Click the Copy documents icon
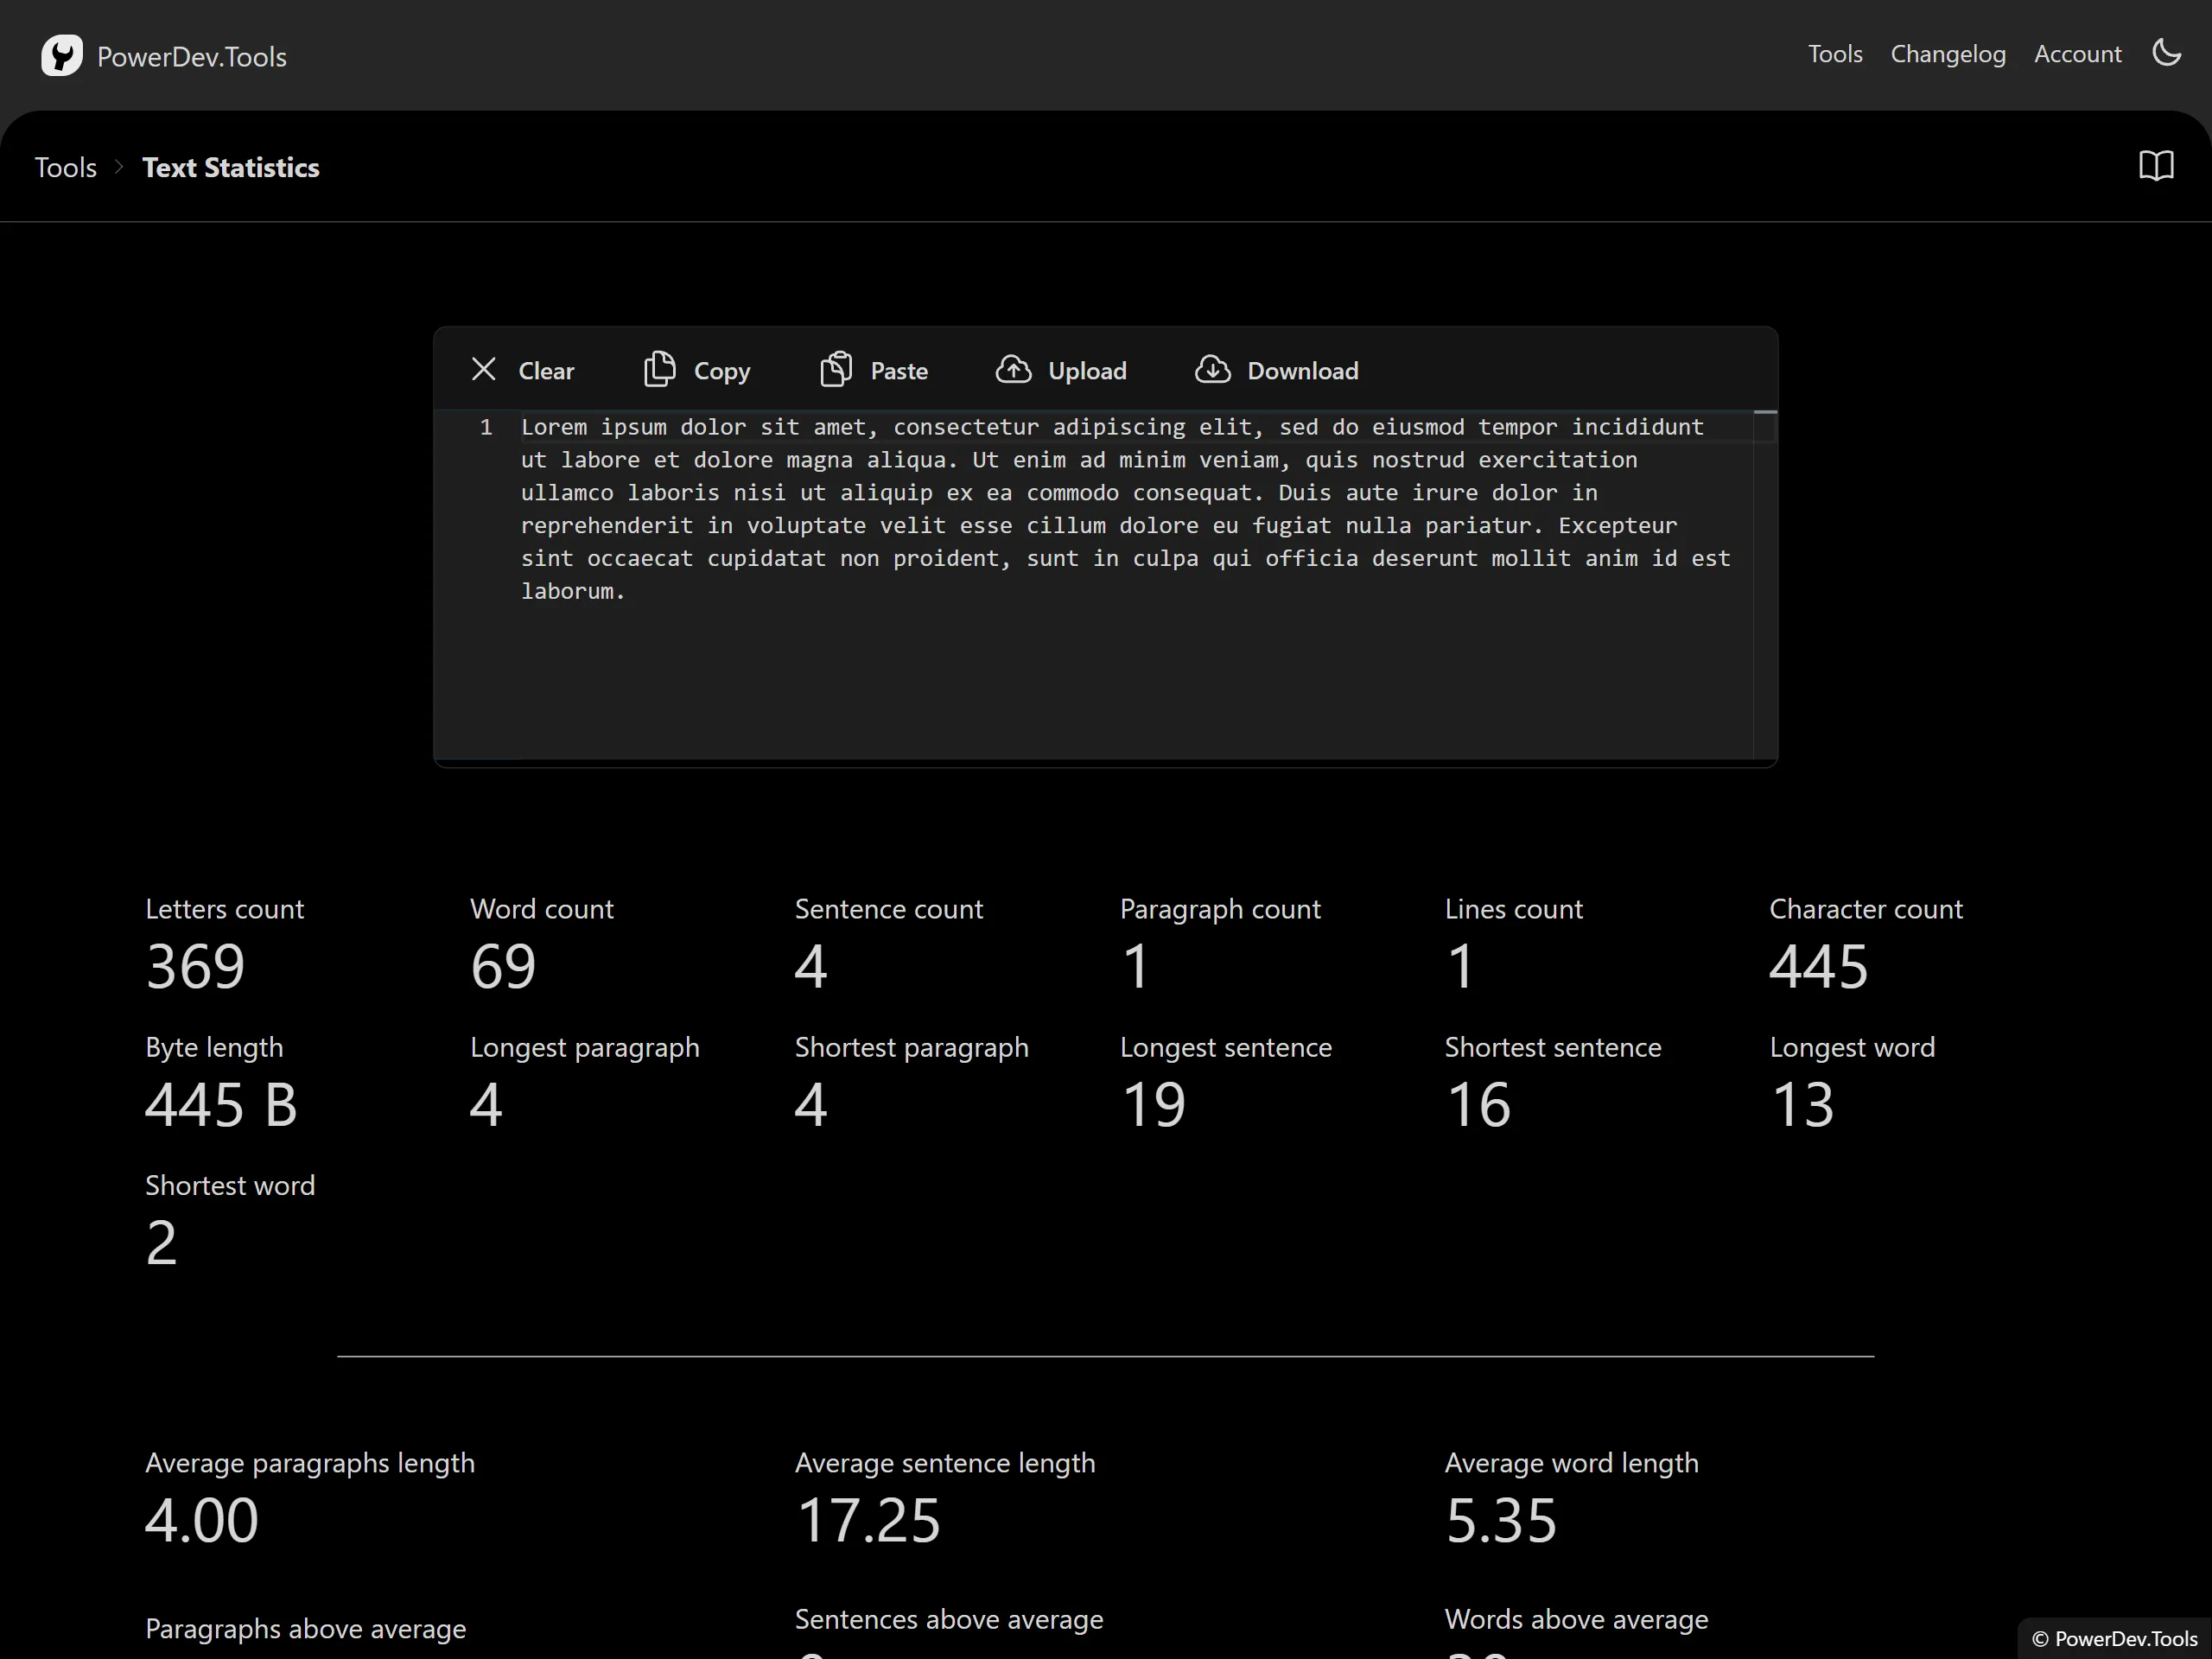The height and width of the screenshot is (1659, 2212). (659, 370)
